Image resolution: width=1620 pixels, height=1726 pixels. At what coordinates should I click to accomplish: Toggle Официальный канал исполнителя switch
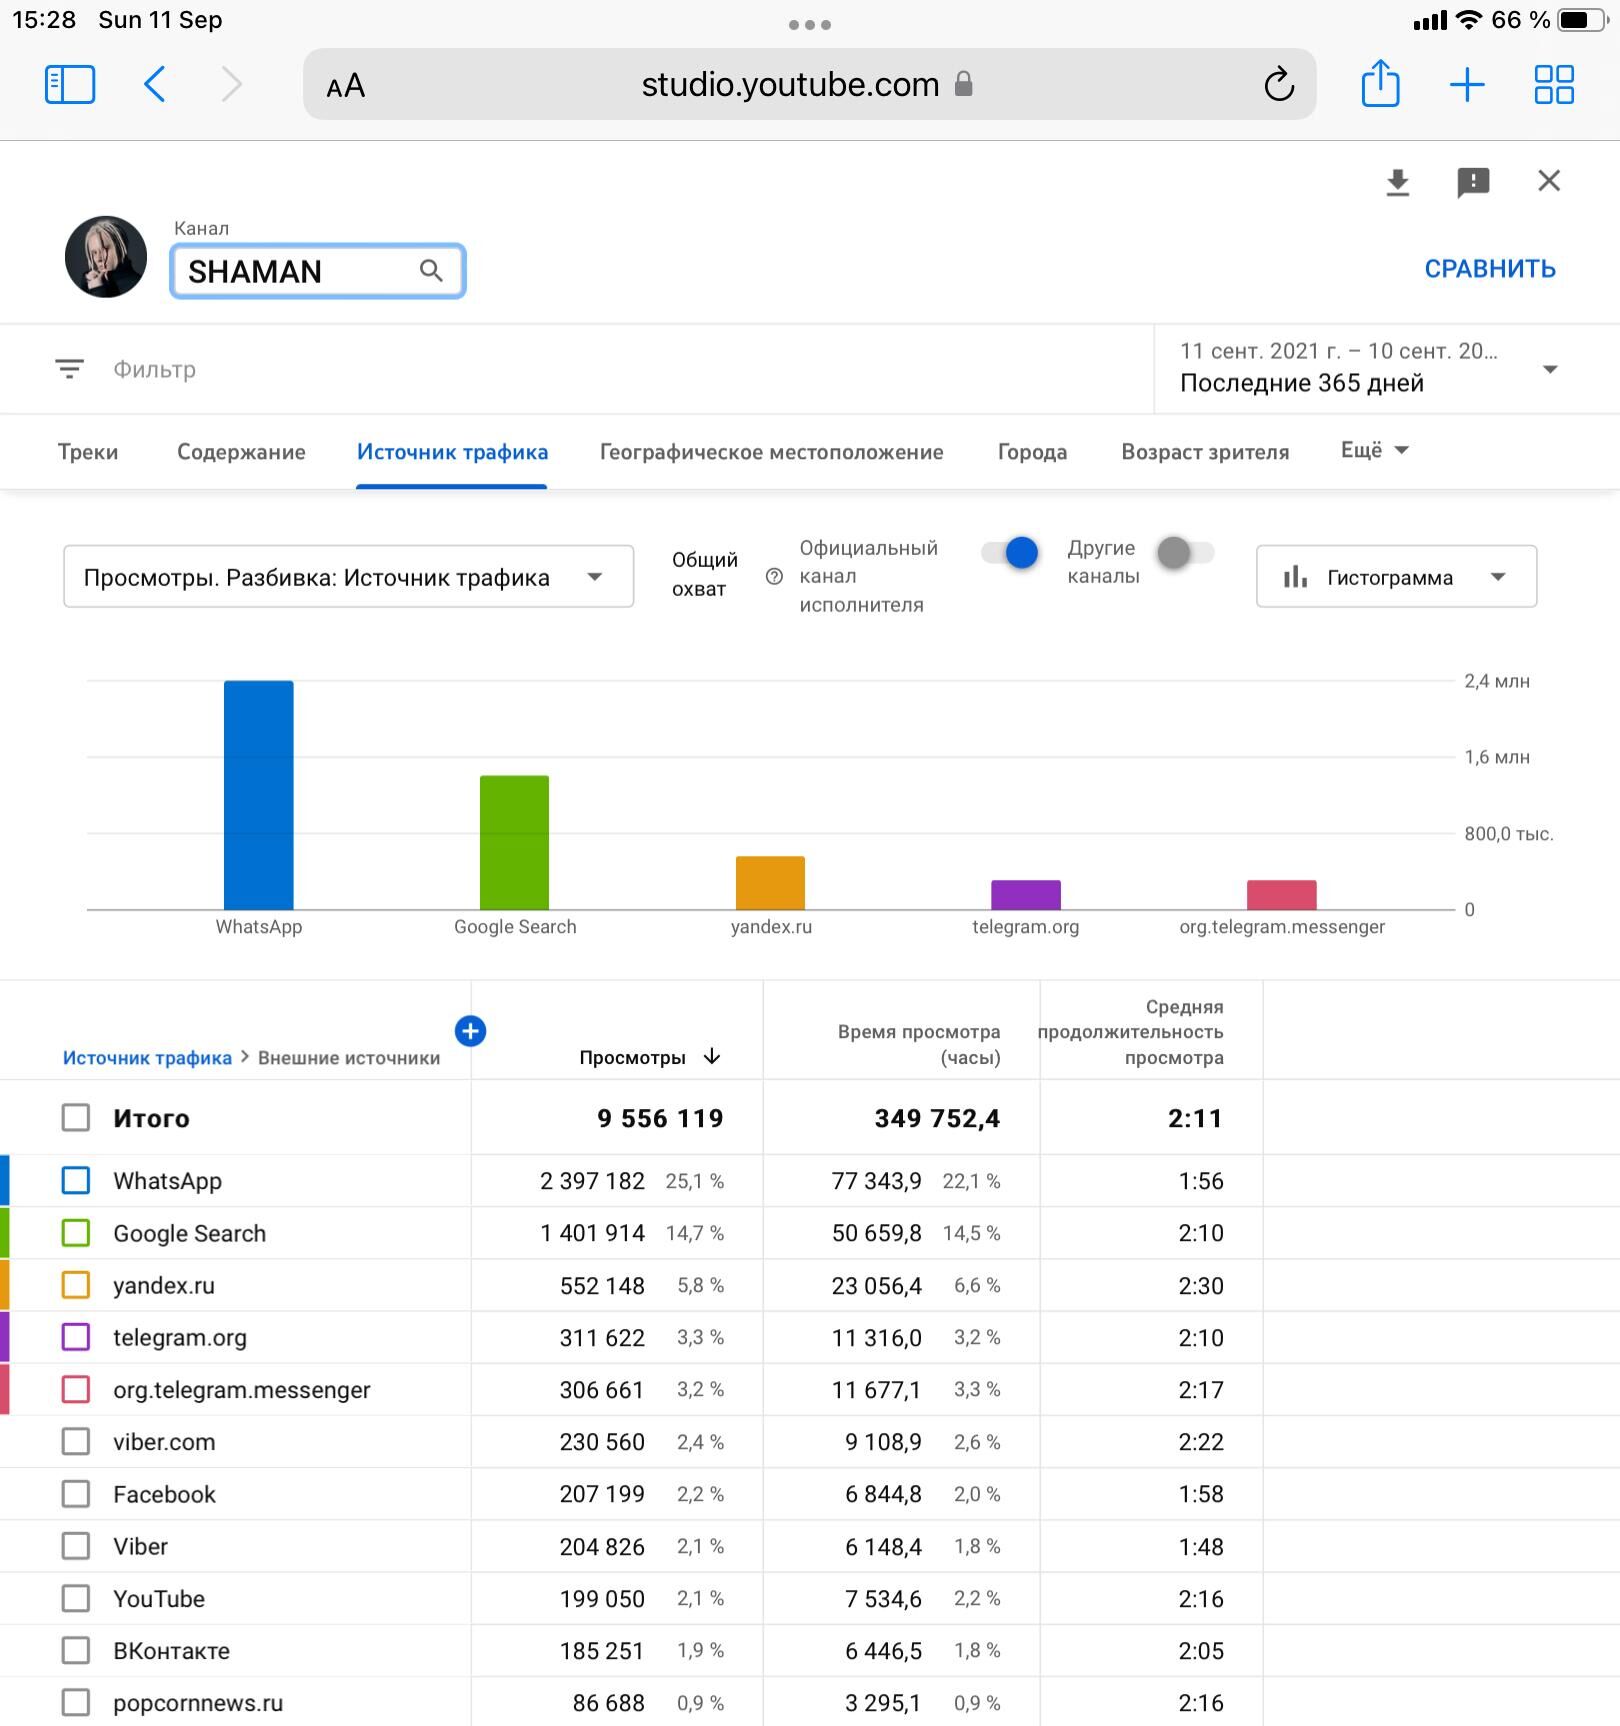pyautogui.click(x=1010, y=552)
